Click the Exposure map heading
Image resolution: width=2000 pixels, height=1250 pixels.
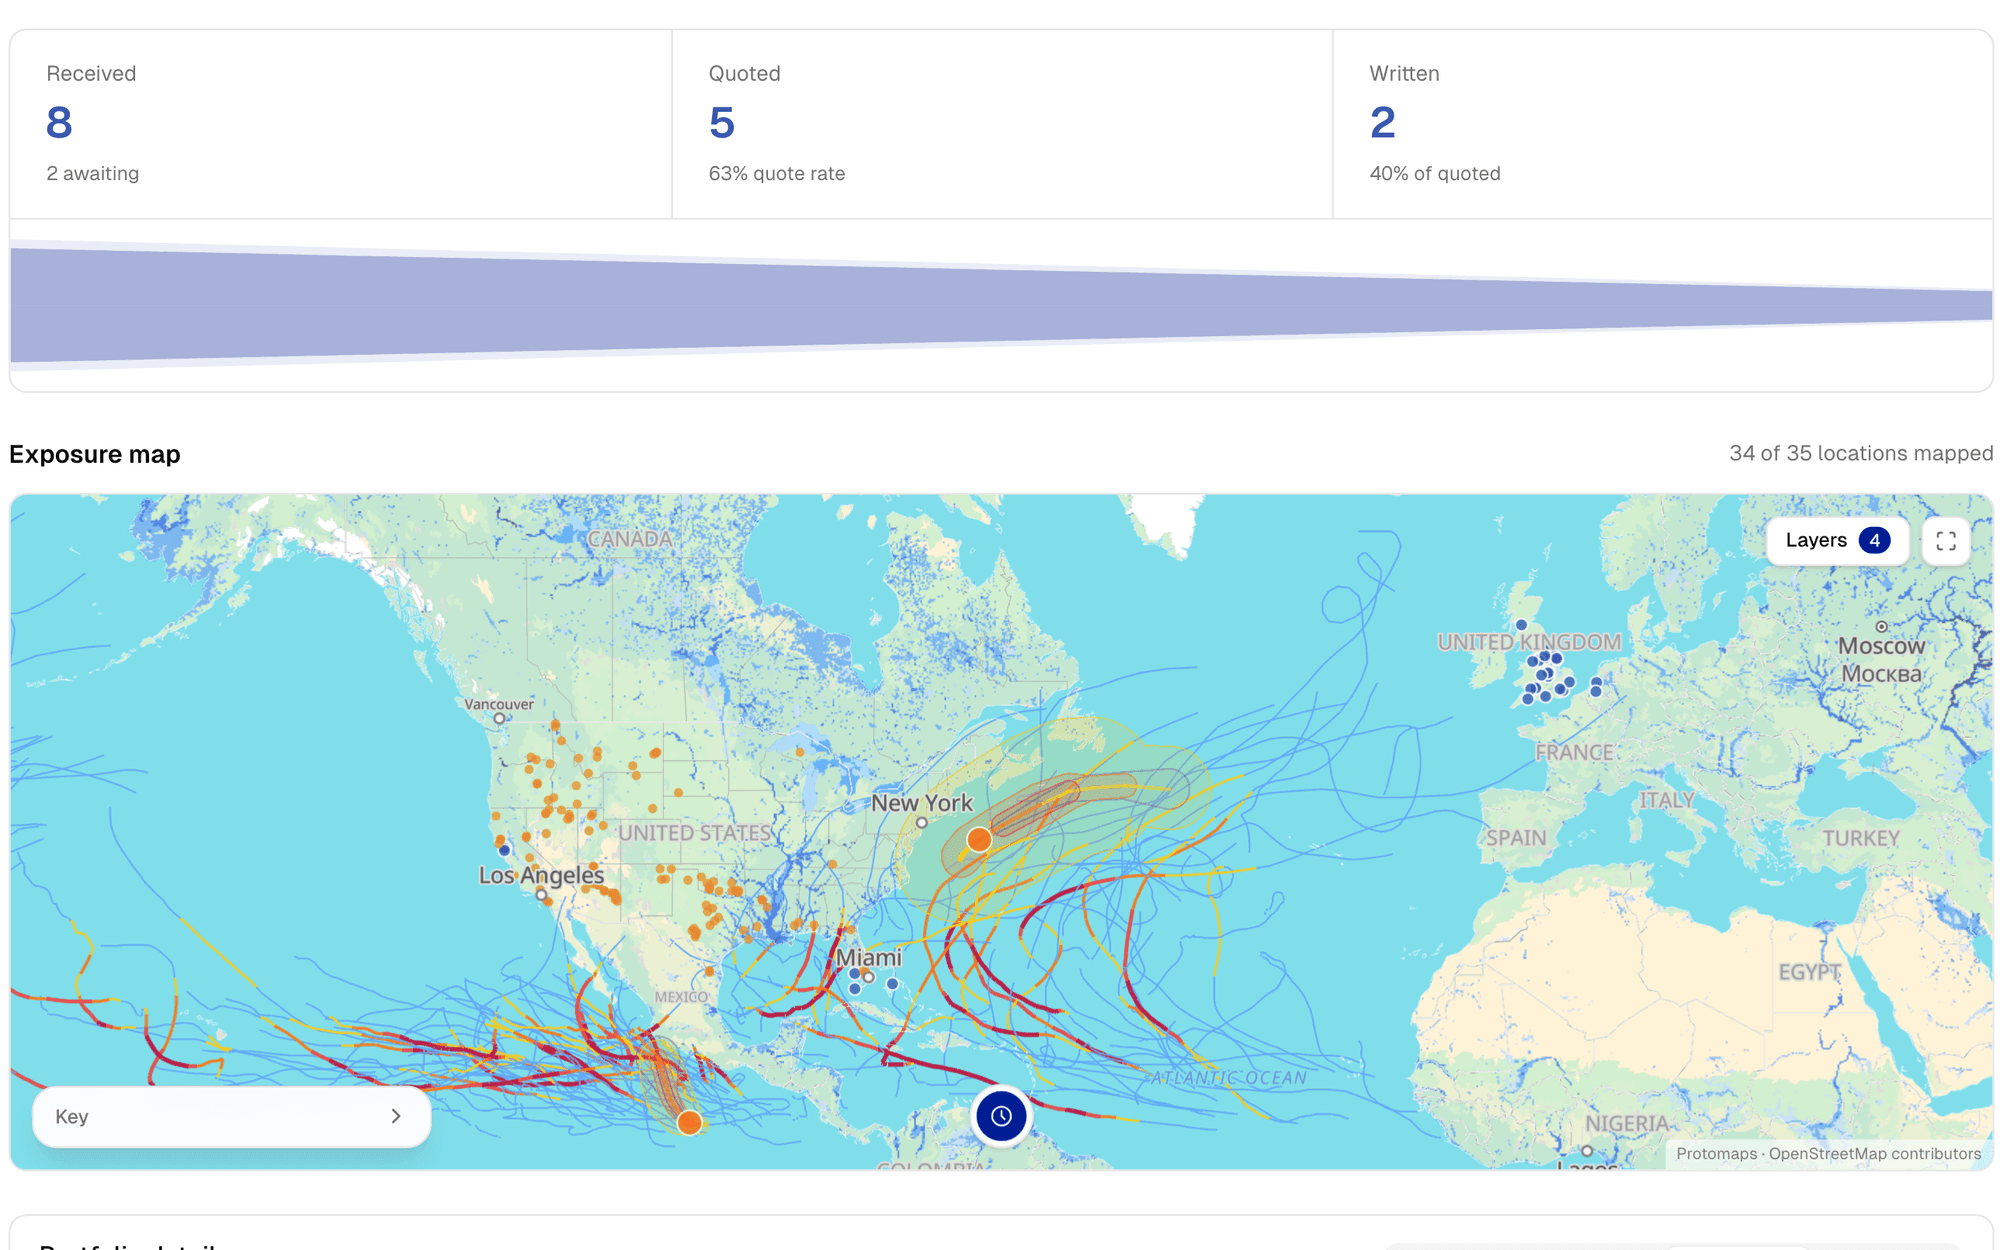[95, 454]
